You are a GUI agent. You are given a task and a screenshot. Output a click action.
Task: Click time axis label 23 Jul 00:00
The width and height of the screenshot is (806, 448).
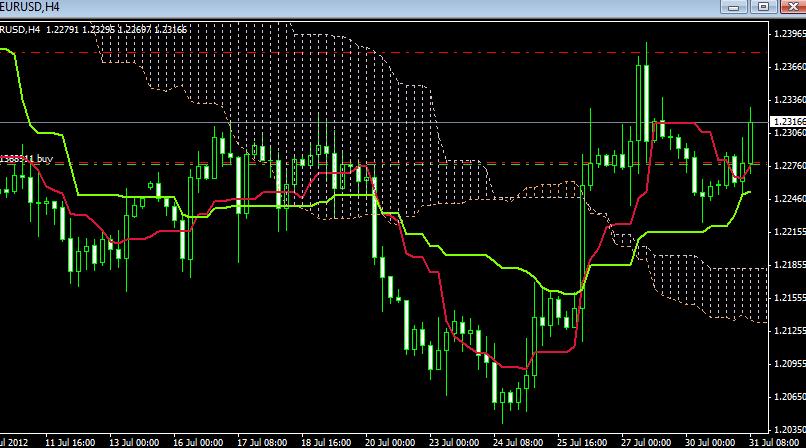[x=454, y=442]
